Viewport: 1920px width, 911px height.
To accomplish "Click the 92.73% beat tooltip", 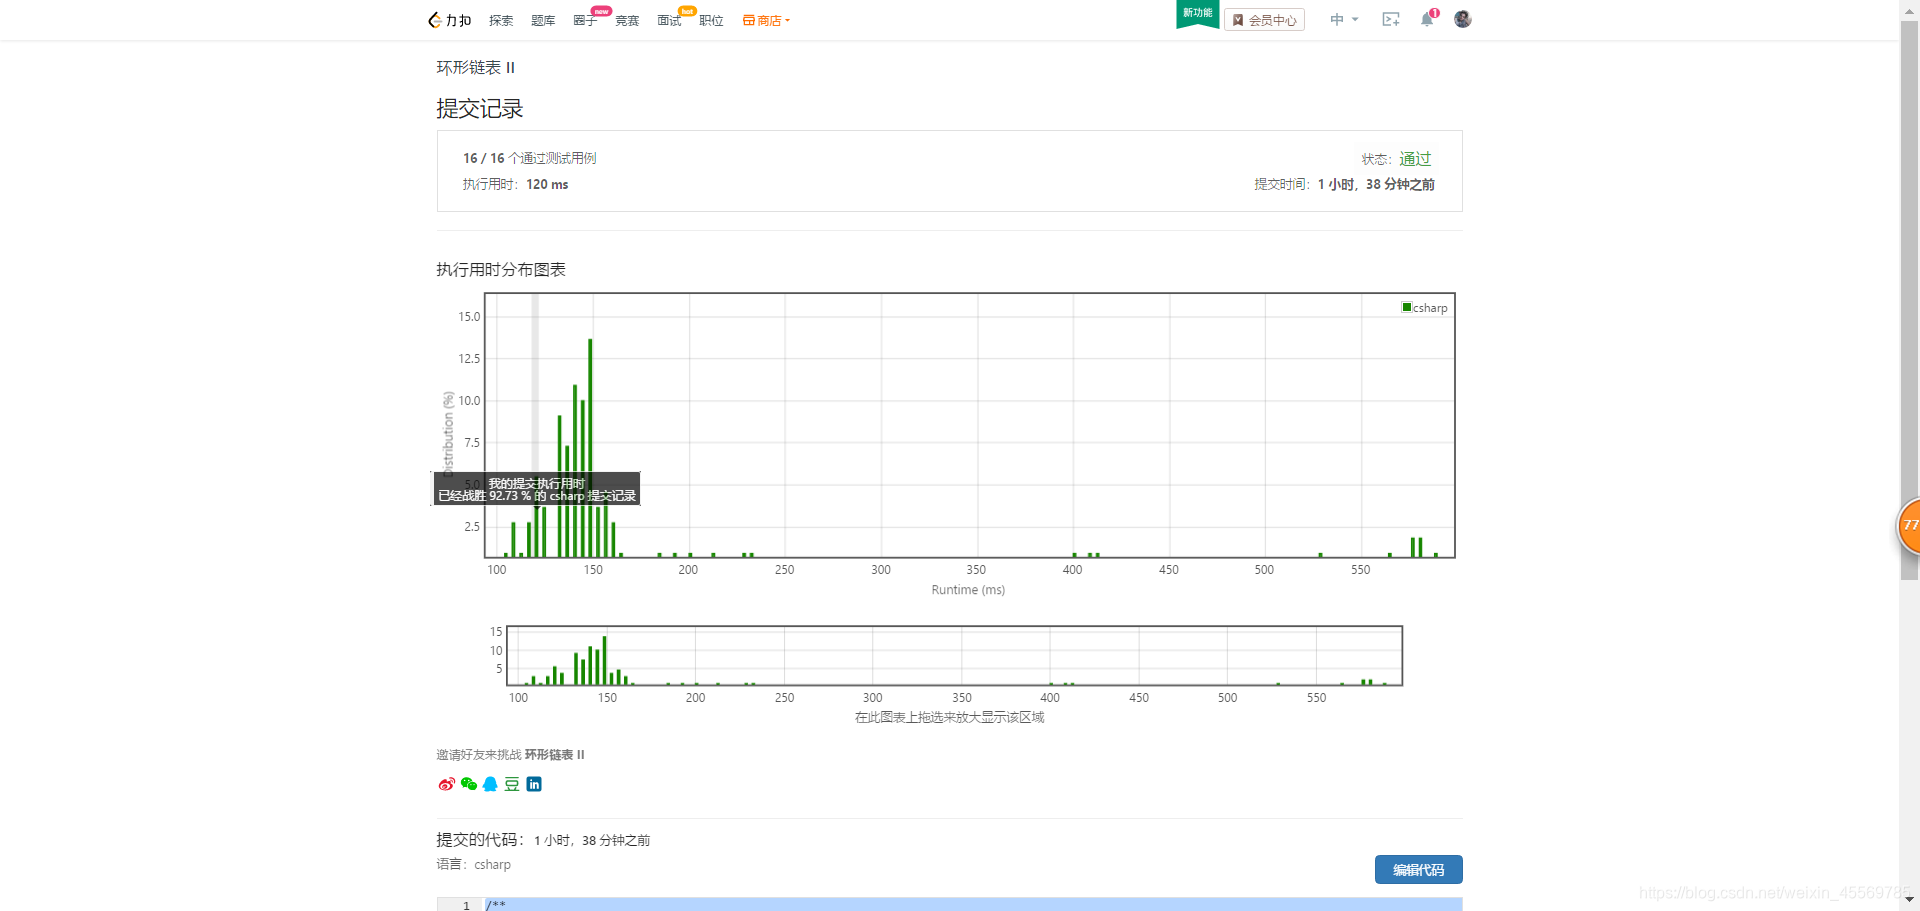I will coord(537,489).
